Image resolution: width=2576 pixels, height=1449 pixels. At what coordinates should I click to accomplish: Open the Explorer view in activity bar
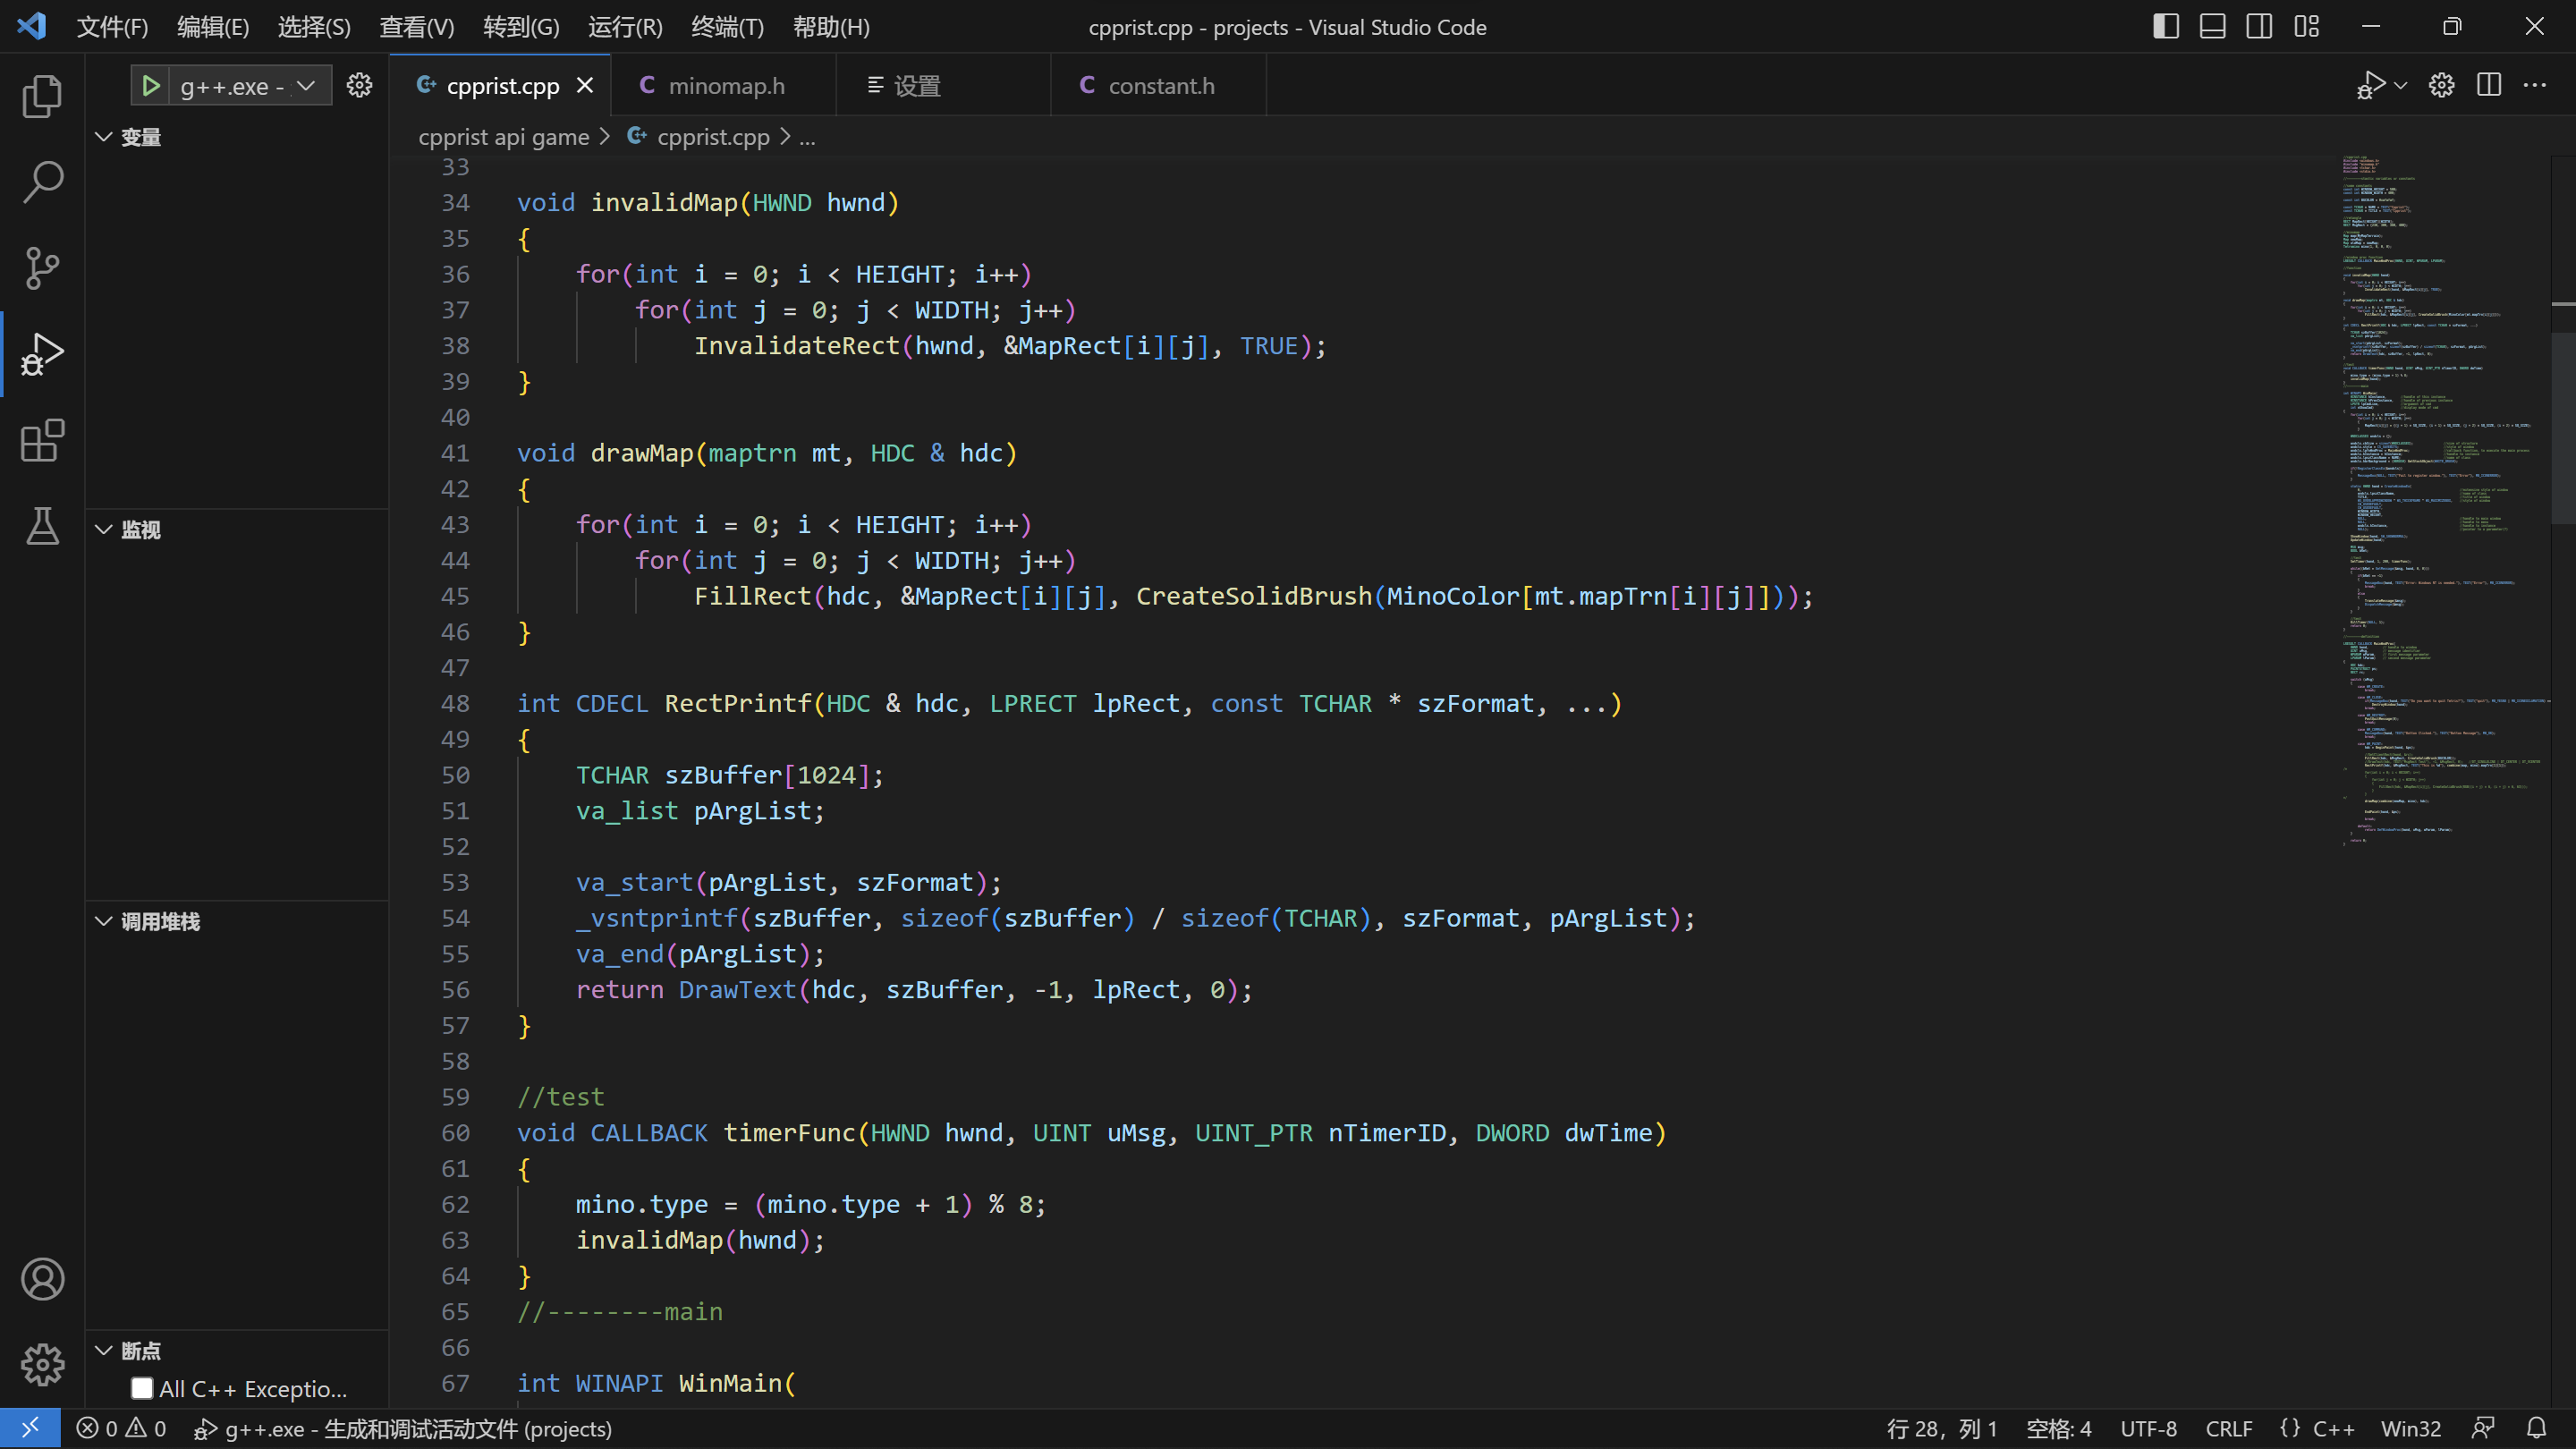coord(42,96)
